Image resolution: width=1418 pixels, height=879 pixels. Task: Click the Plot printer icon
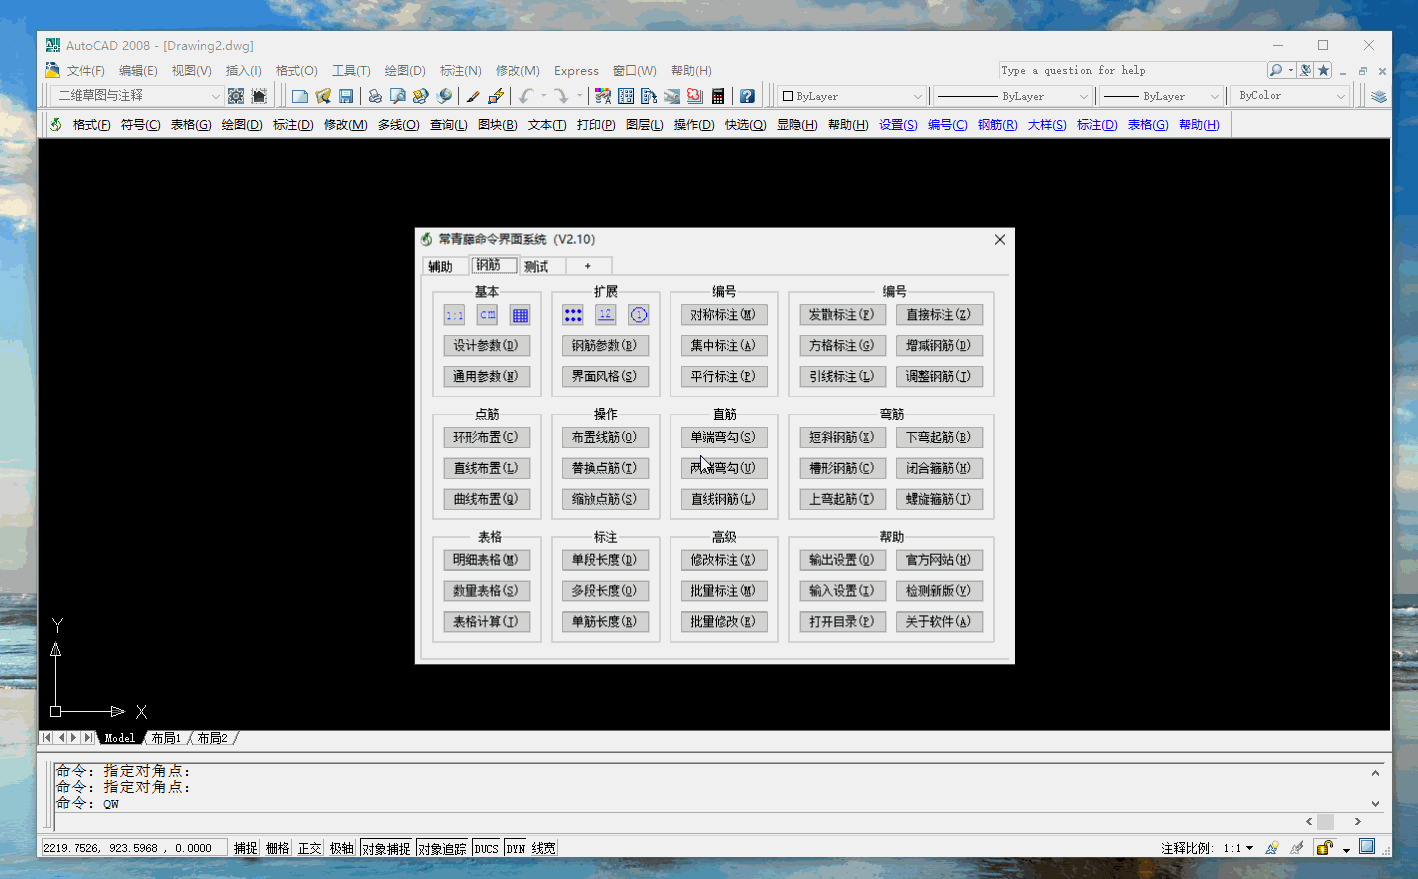374,96
